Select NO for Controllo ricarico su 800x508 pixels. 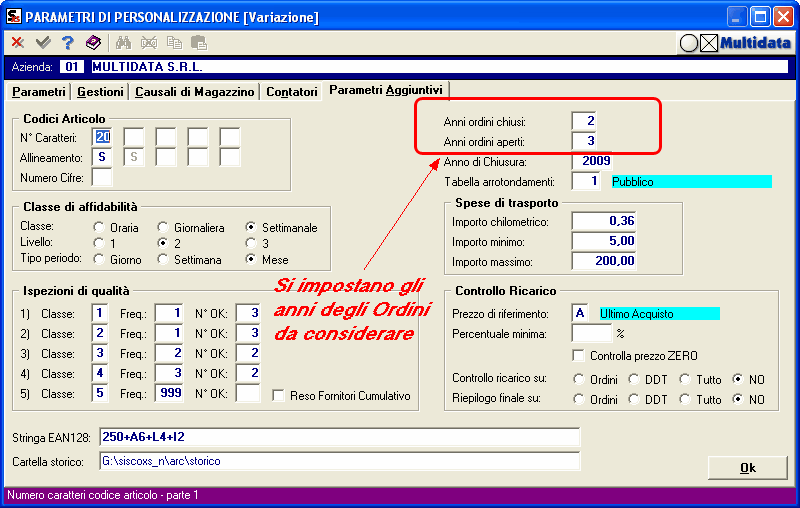pos(738,379)
